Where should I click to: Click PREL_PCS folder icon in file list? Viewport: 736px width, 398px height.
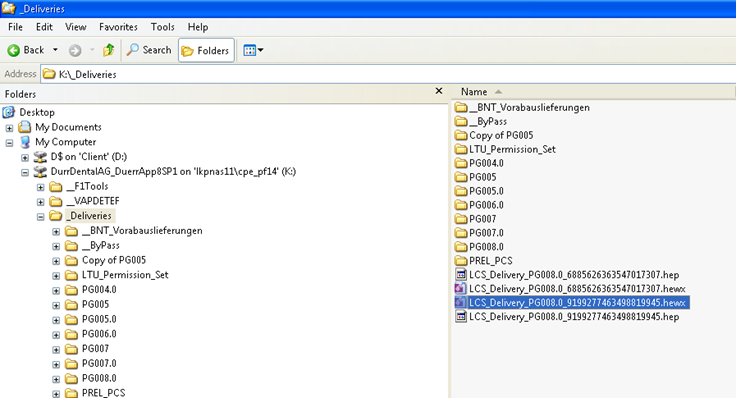click(461, 261)
